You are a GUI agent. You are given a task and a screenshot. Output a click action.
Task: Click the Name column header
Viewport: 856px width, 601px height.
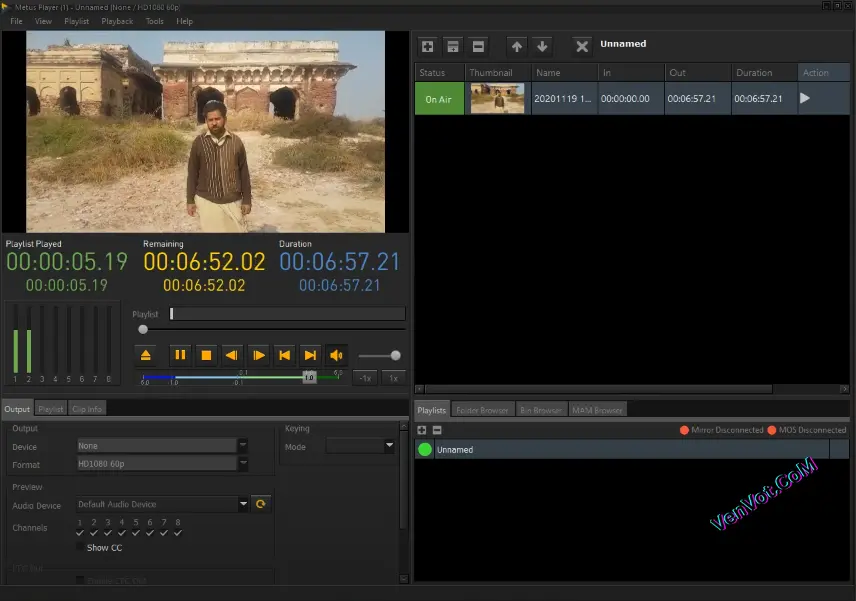point(564,73)
